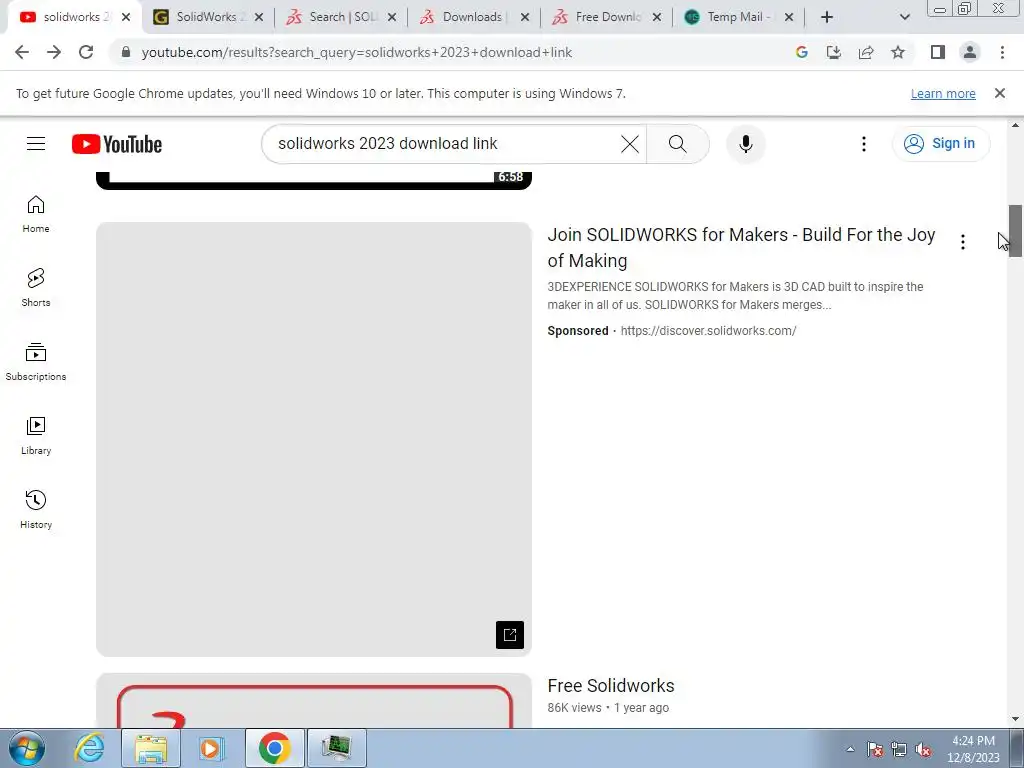Viewport: 1024px width, 768px height.
Task: Open the Chrome profile avatar
Action: pos(970,52)
